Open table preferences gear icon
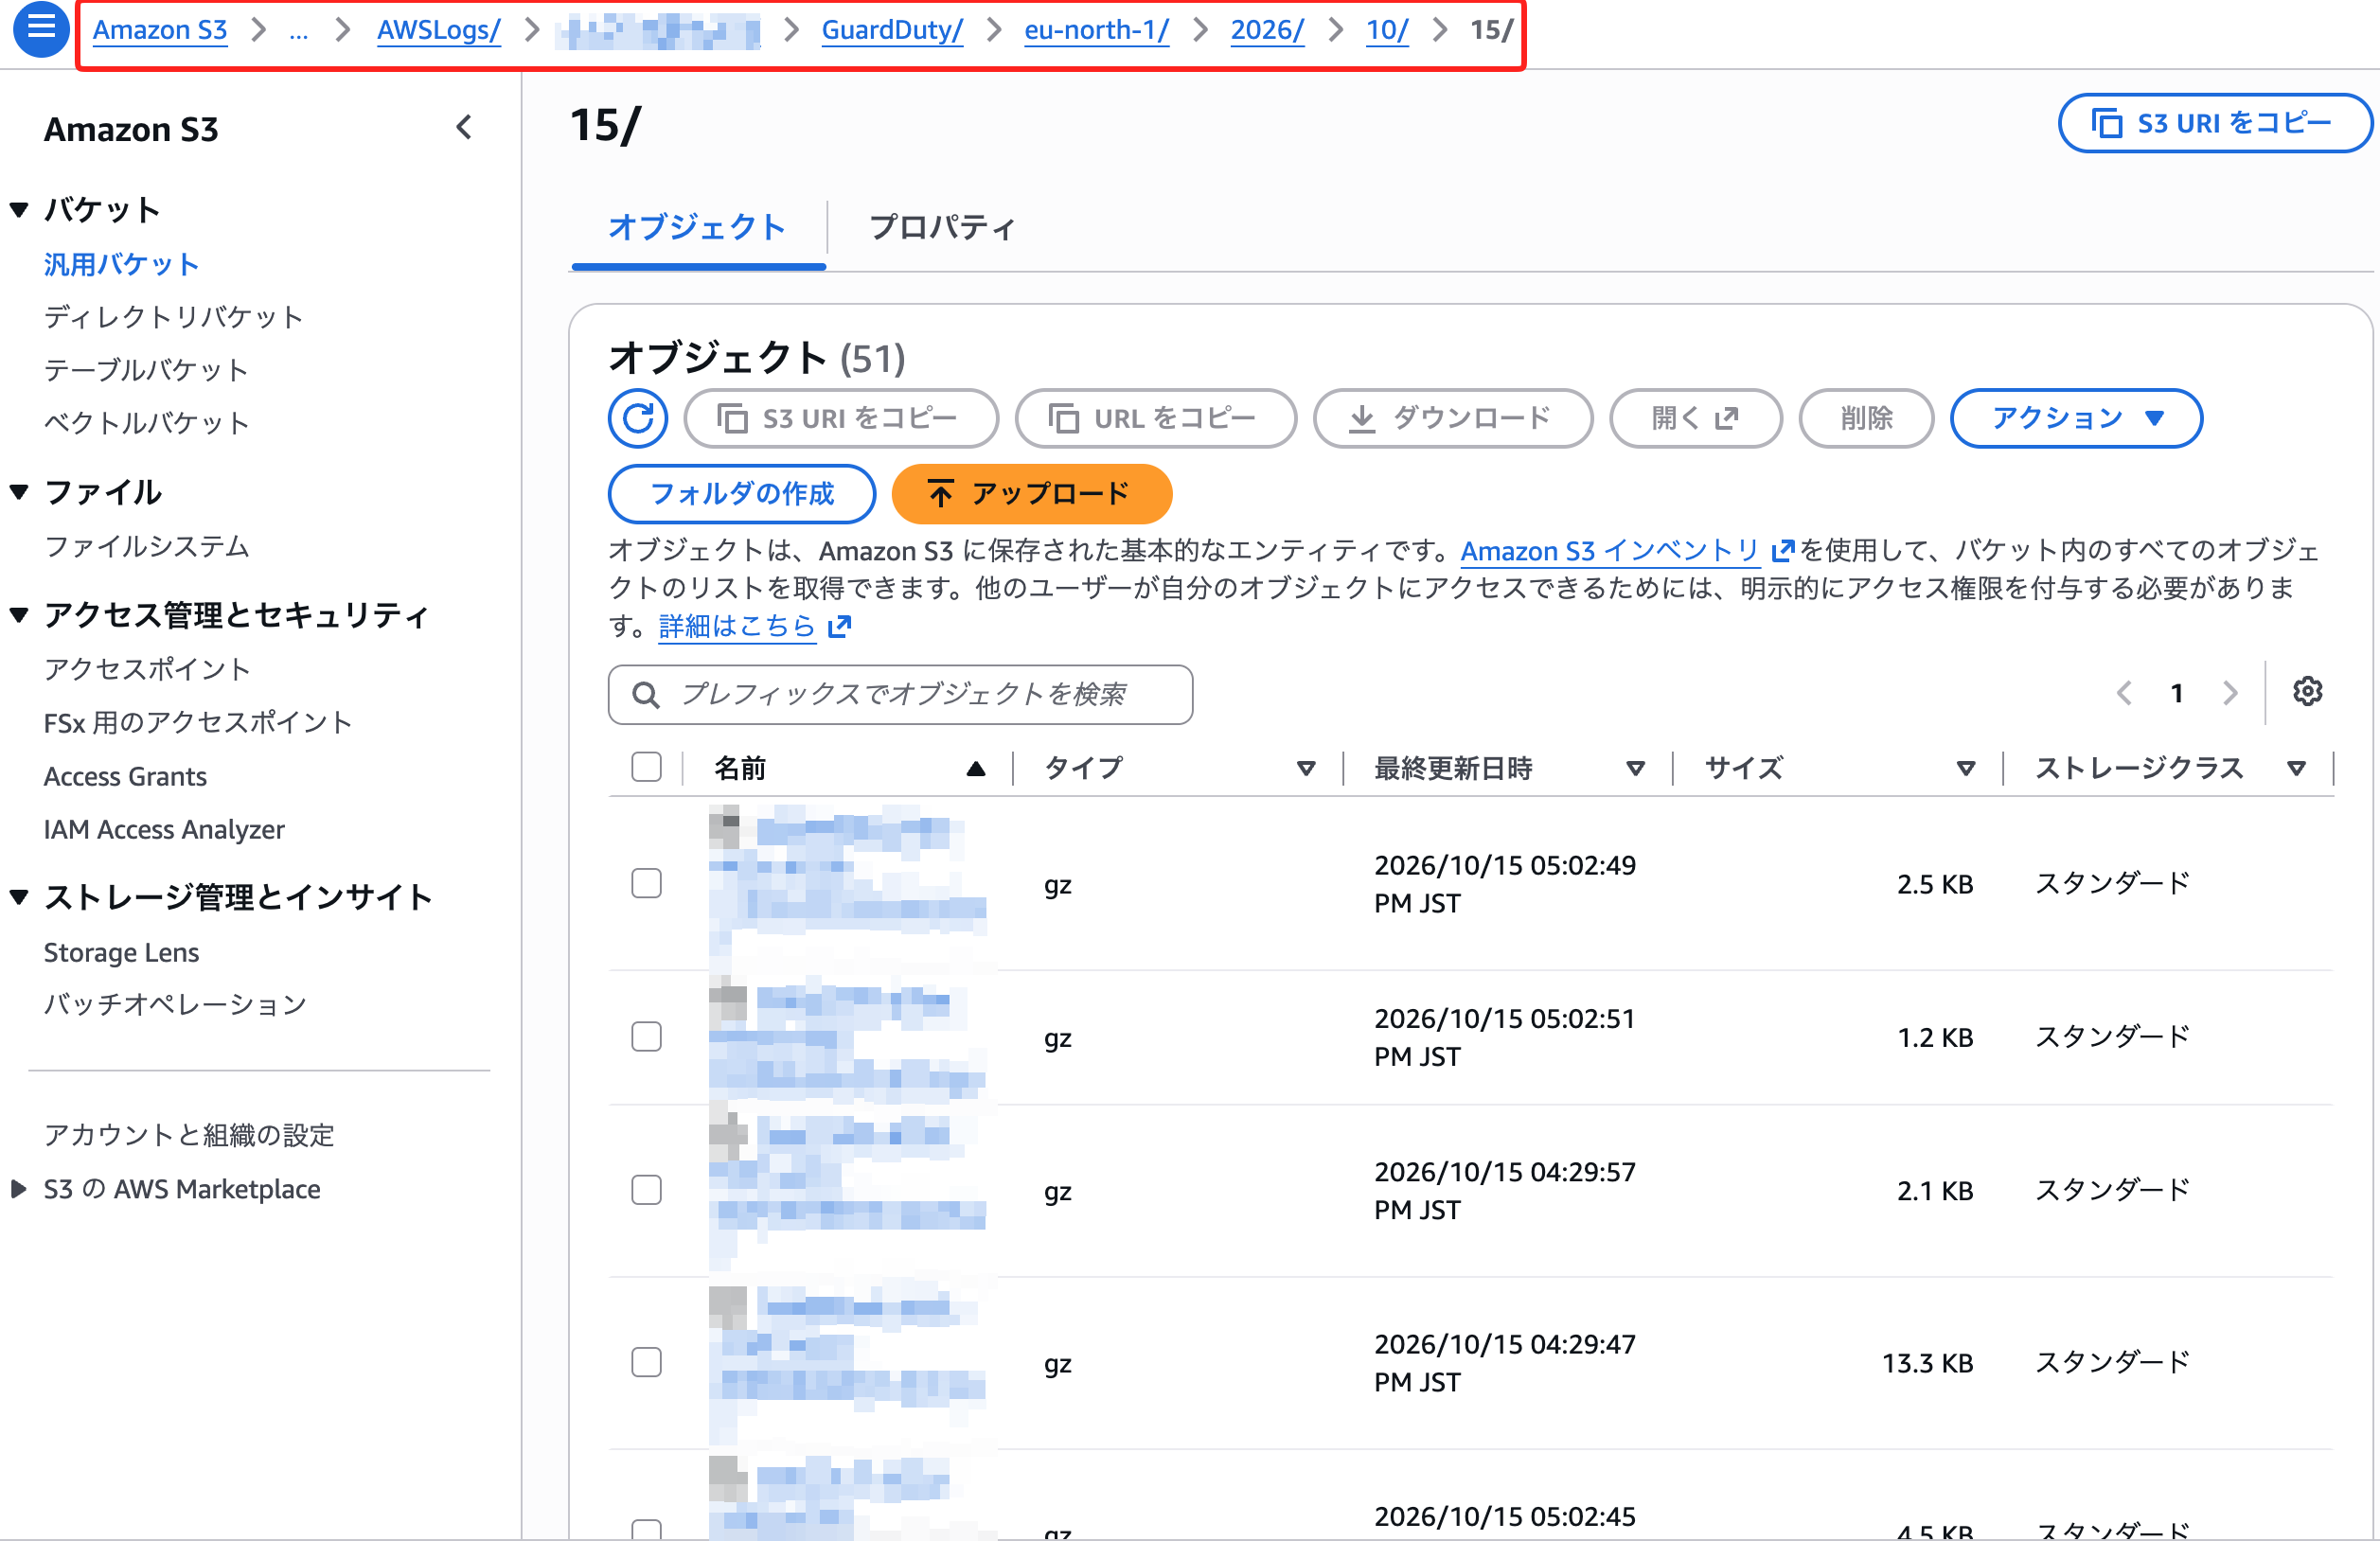Image resolution: width=2380 pixels, height=1541 pixels. click(x=2308, y=692)
